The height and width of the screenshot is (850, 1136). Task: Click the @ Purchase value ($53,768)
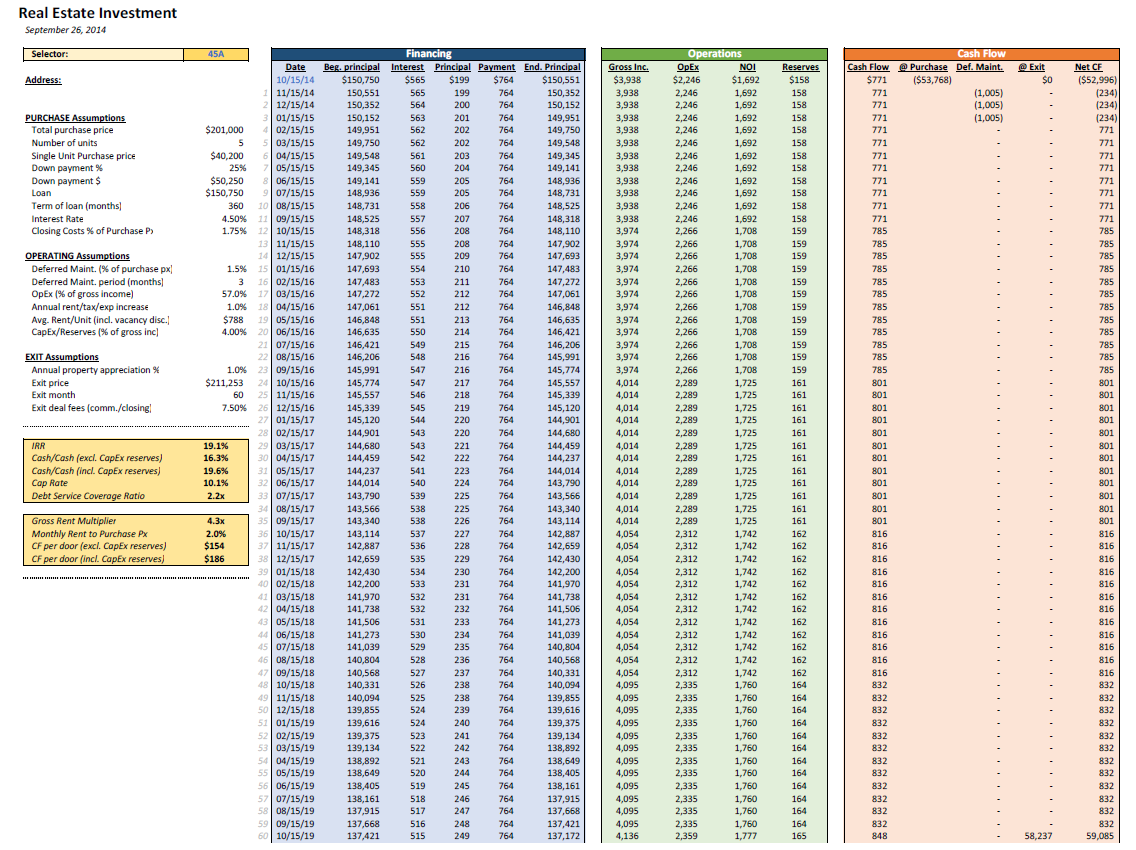(932, 80)
